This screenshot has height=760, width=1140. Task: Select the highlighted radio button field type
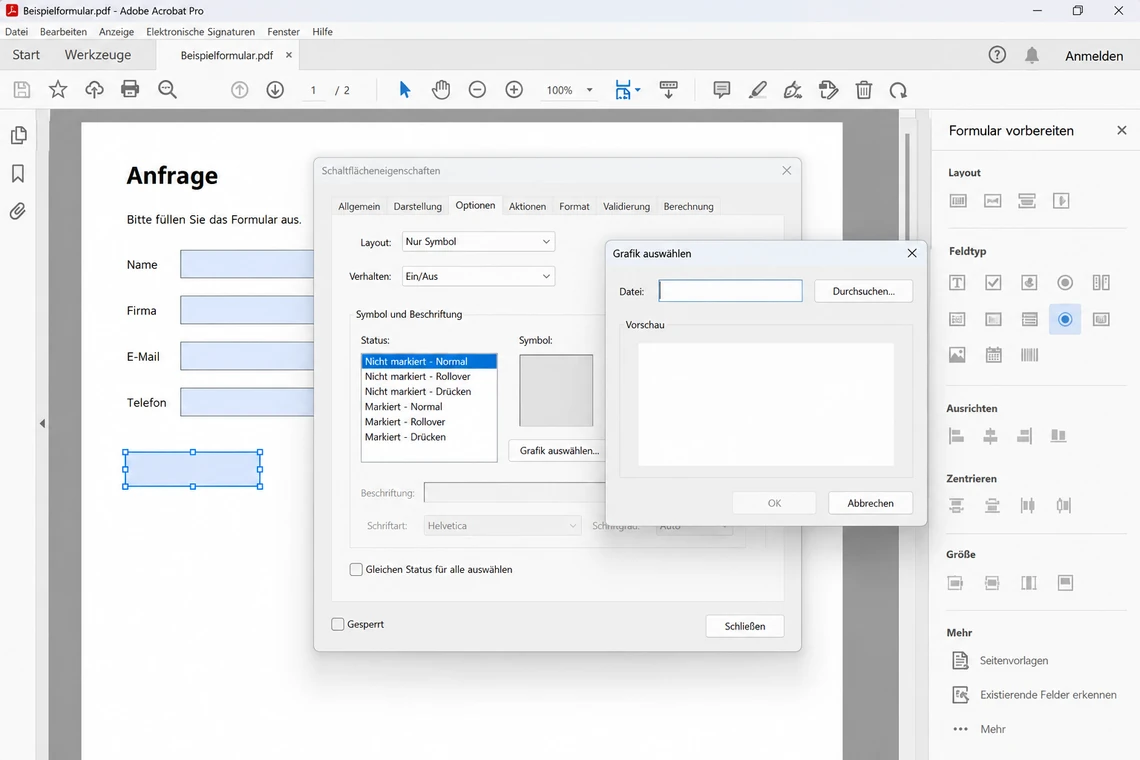pos(1065,319)
